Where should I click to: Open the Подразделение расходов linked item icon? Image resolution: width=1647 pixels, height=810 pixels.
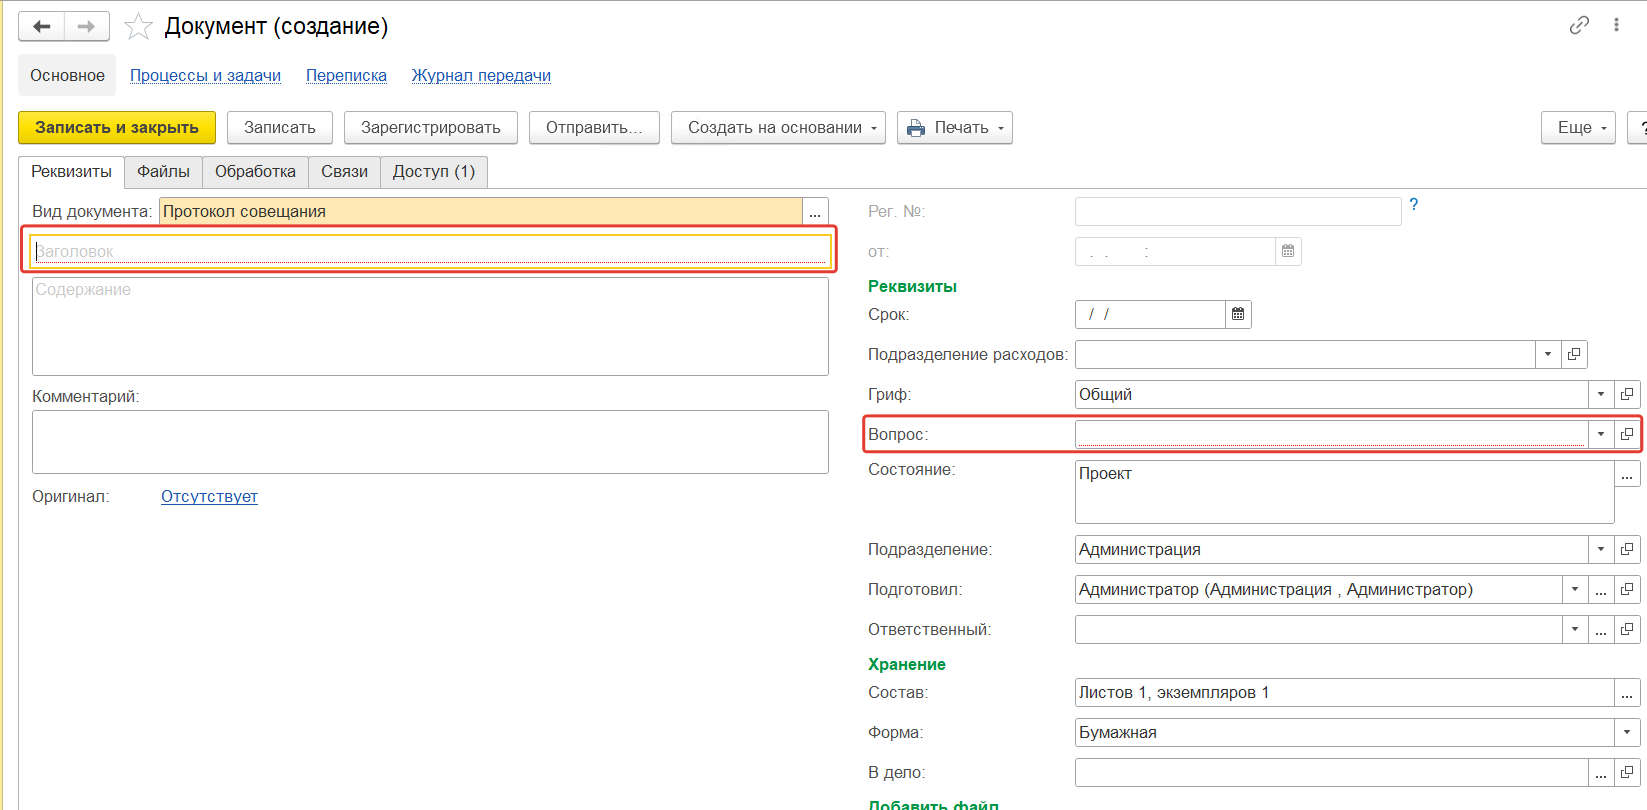(1574, 355)
